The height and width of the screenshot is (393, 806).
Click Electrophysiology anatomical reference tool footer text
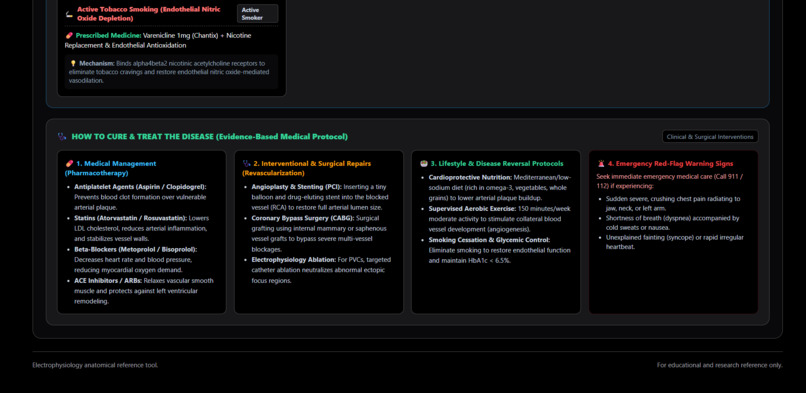[96, 365]
